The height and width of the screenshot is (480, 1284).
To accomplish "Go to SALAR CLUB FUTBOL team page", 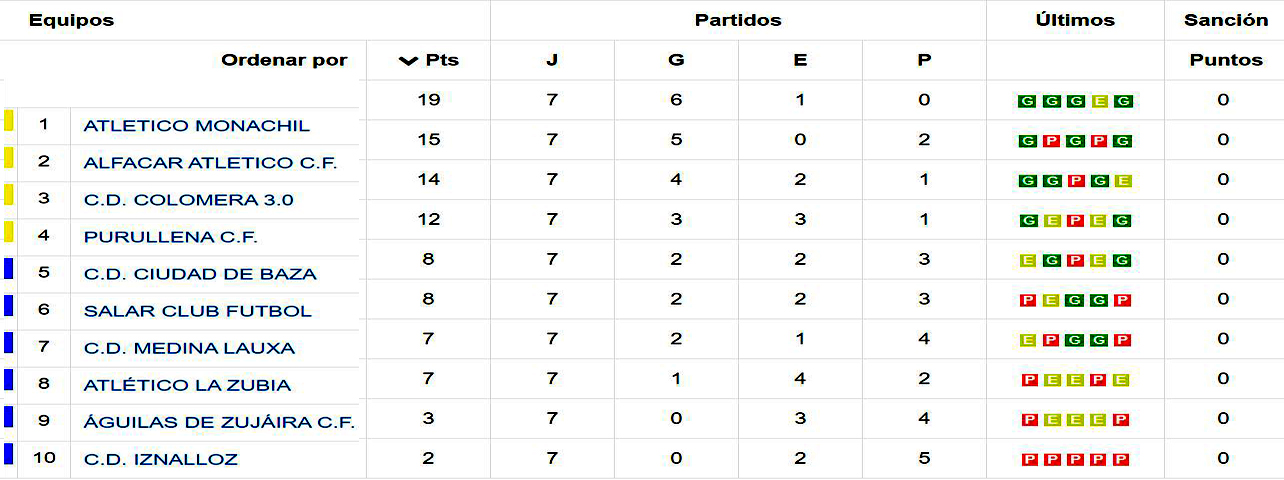I will 198,311.
